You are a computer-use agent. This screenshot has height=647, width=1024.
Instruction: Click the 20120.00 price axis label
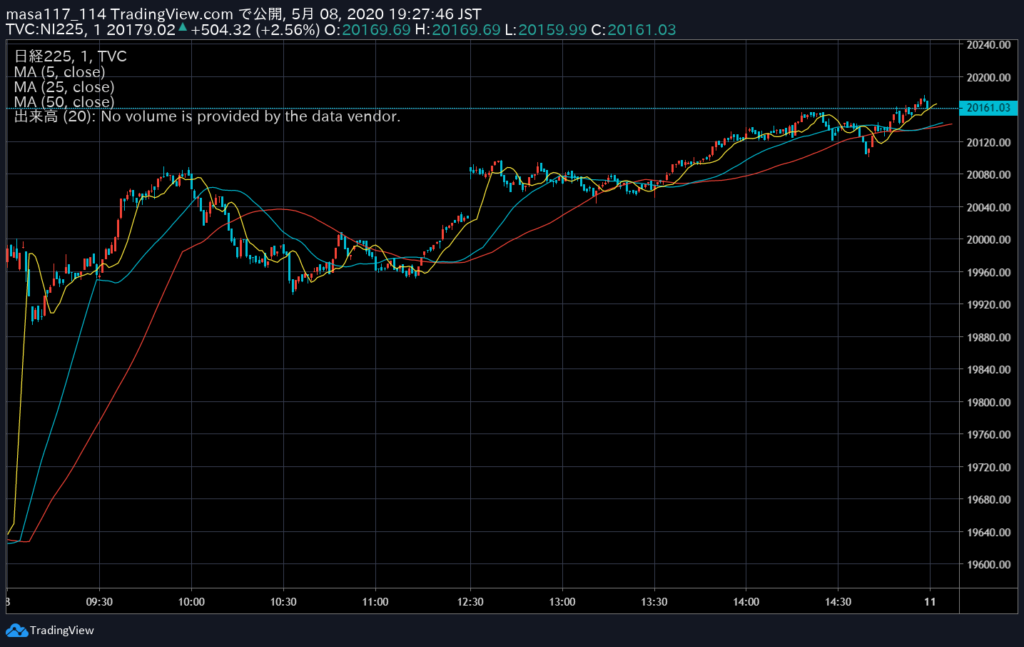tap(988, 142)
